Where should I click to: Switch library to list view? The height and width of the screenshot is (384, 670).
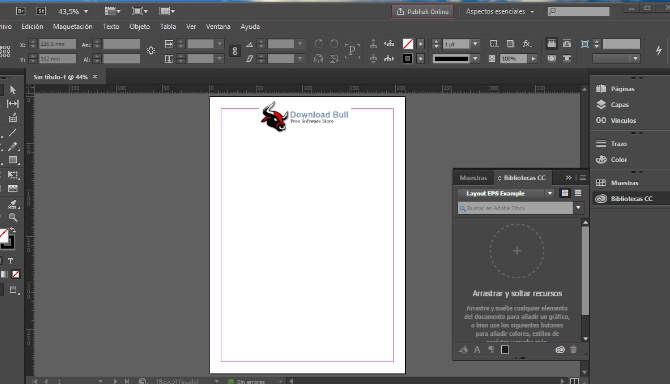tap(578, 193)
